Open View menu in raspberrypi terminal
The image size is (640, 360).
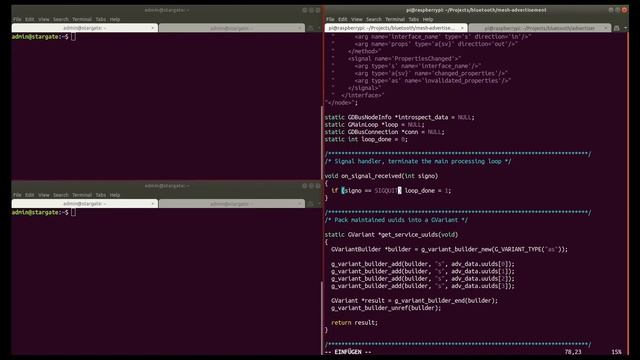click(357, 19)
